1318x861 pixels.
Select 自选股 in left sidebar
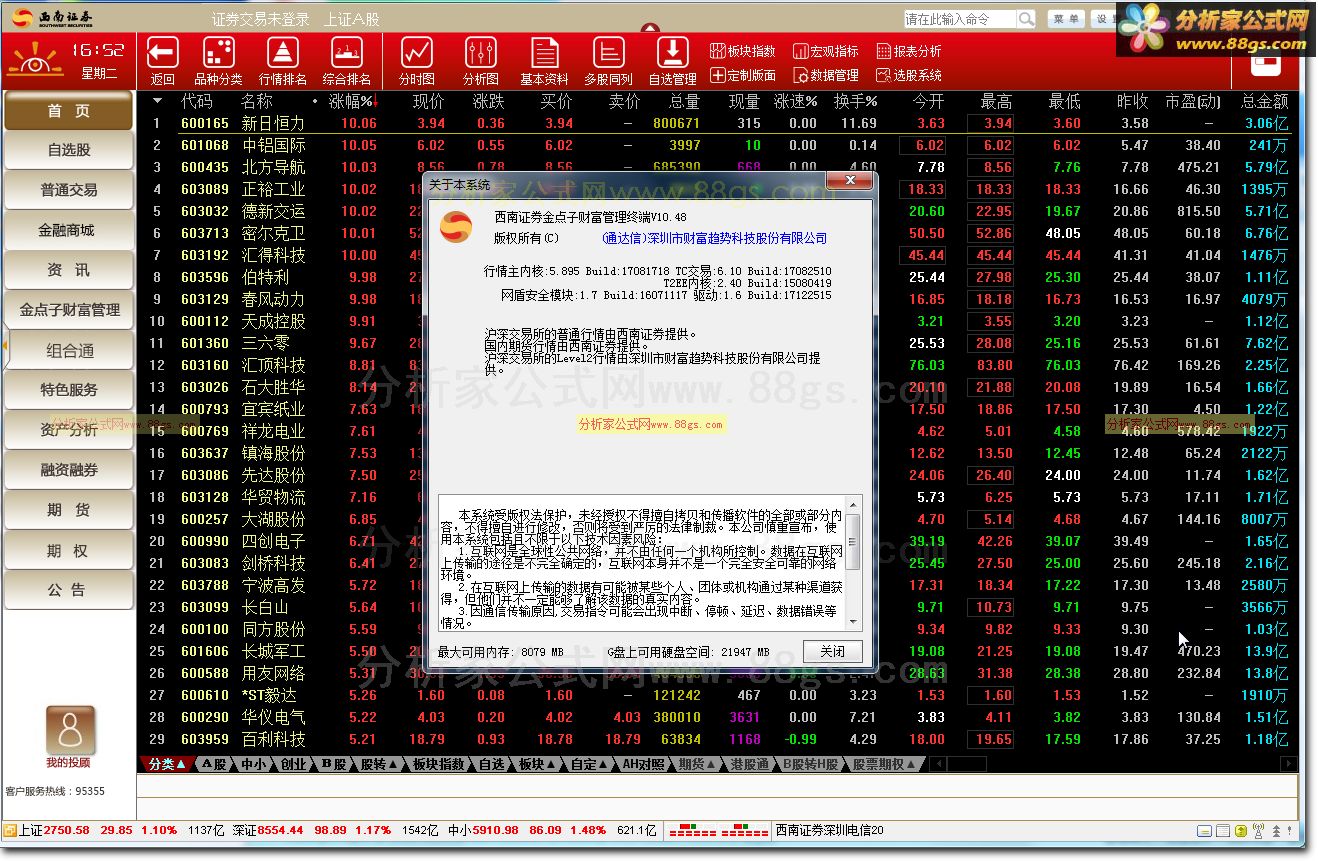coord(69,150)
